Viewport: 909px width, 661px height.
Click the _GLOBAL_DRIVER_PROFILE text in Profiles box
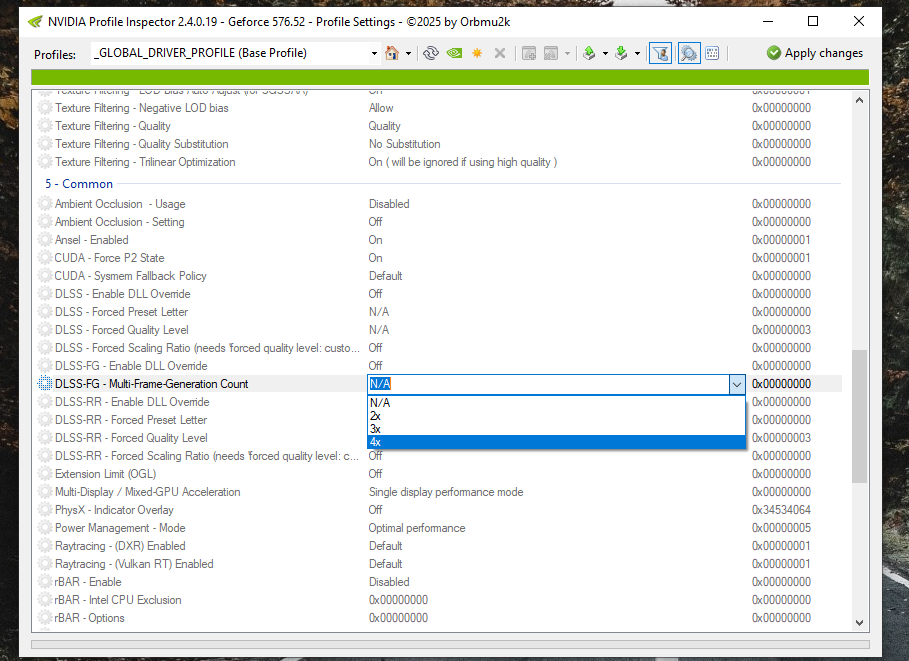coord(200,53)
